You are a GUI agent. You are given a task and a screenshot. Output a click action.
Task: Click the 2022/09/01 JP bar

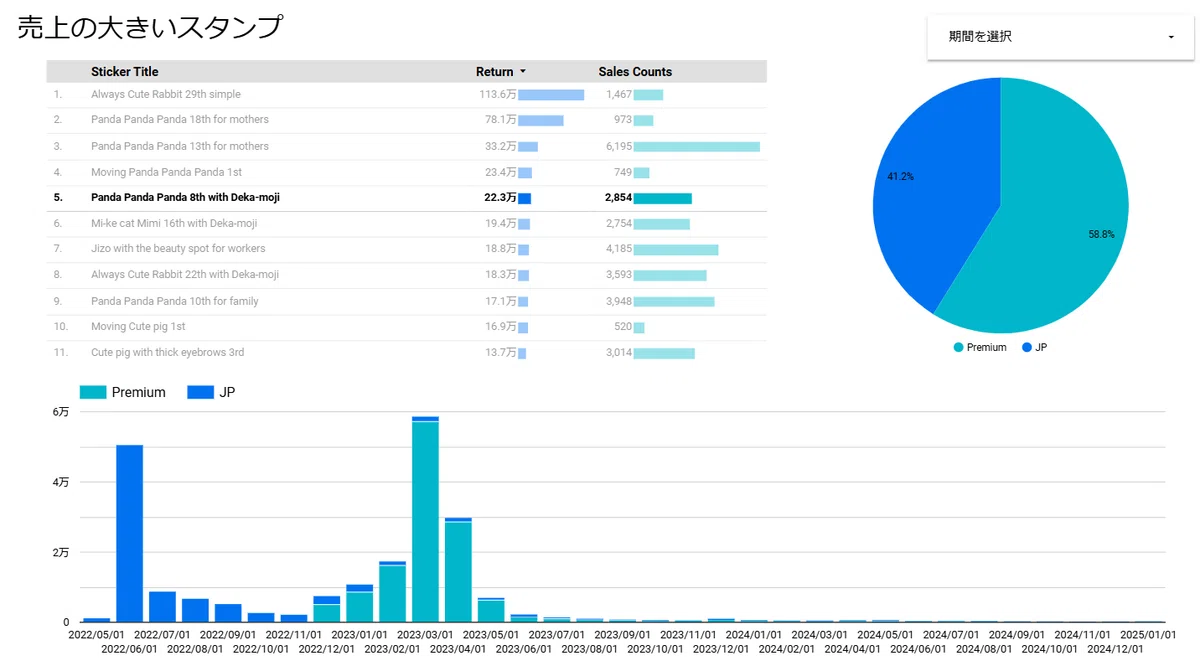pyautogui.click(x=228, y=613)
